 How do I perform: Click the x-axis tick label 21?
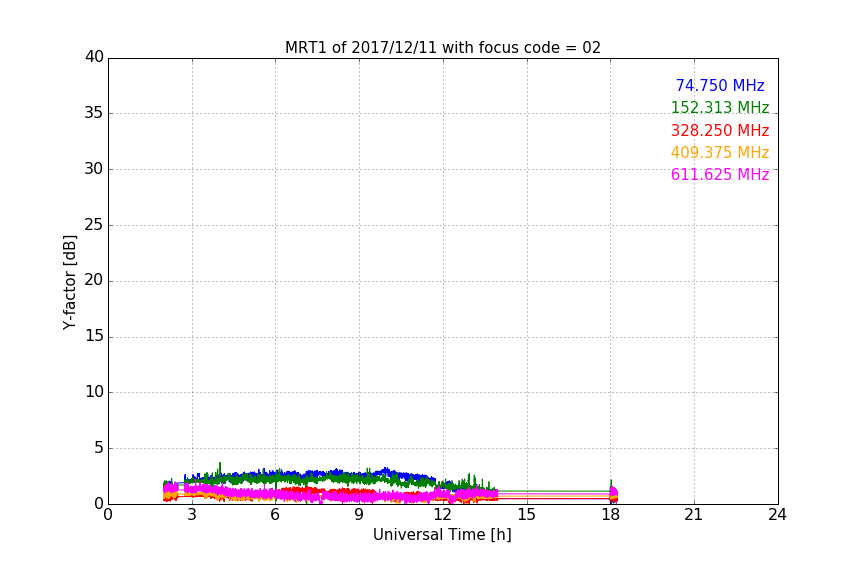(x=694, y=515)
